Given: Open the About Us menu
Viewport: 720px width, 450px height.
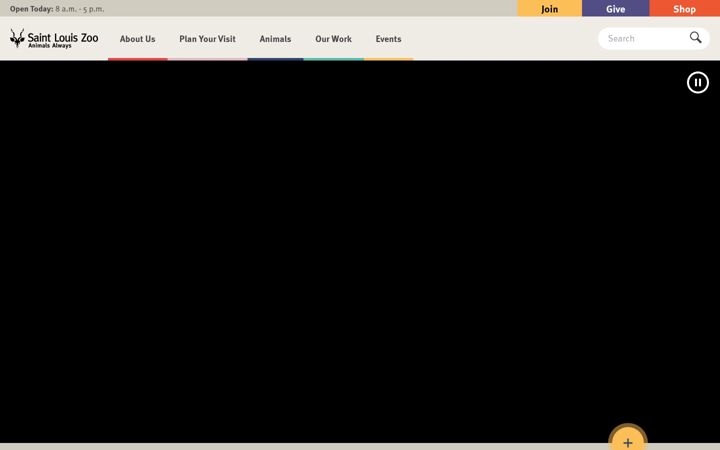Looking at the screenshot, I should (x=137, y=39).
